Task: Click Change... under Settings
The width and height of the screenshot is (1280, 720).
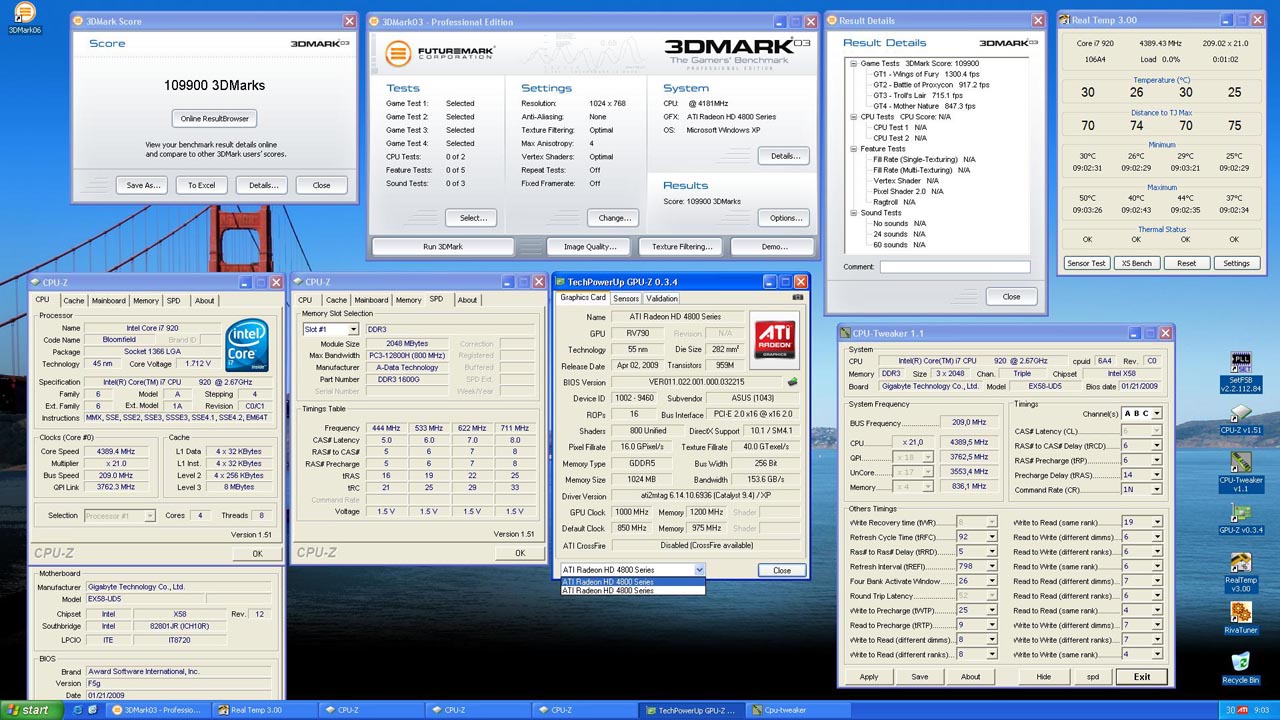Action: [x=614, y=217]
